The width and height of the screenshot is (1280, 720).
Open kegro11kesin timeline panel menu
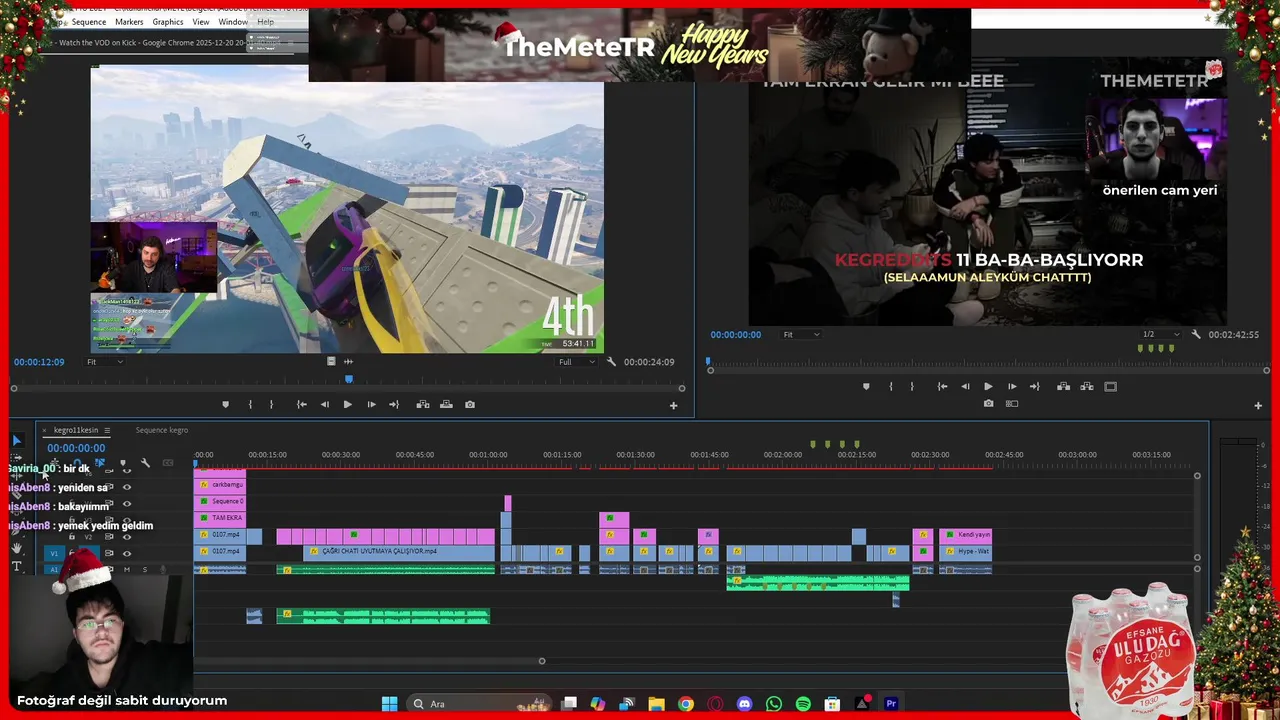point(107,430)
